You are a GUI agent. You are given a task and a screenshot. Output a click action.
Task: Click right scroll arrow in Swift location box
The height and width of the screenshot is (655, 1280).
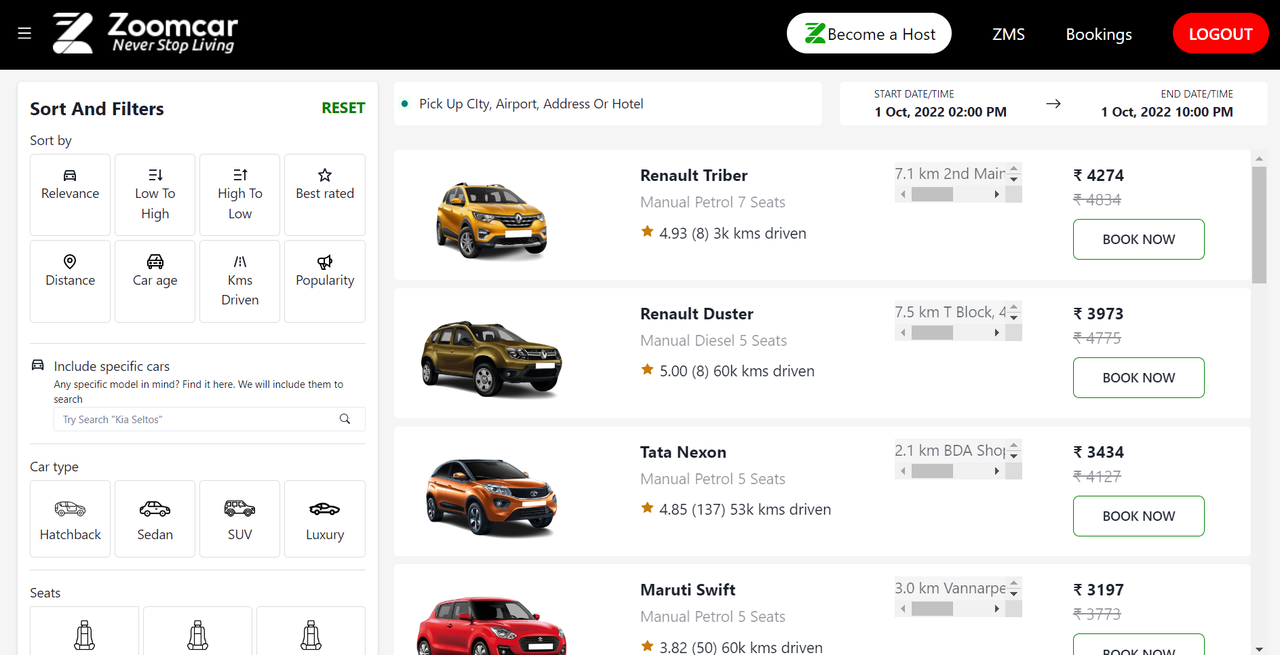pyautogui.click(x=997, y=608)
